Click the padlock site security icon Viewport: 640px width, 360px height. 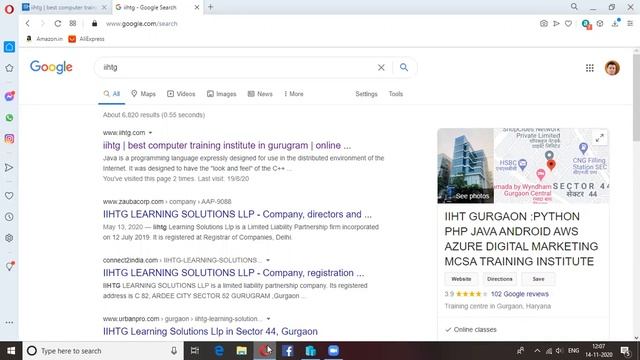pos(95,24)
